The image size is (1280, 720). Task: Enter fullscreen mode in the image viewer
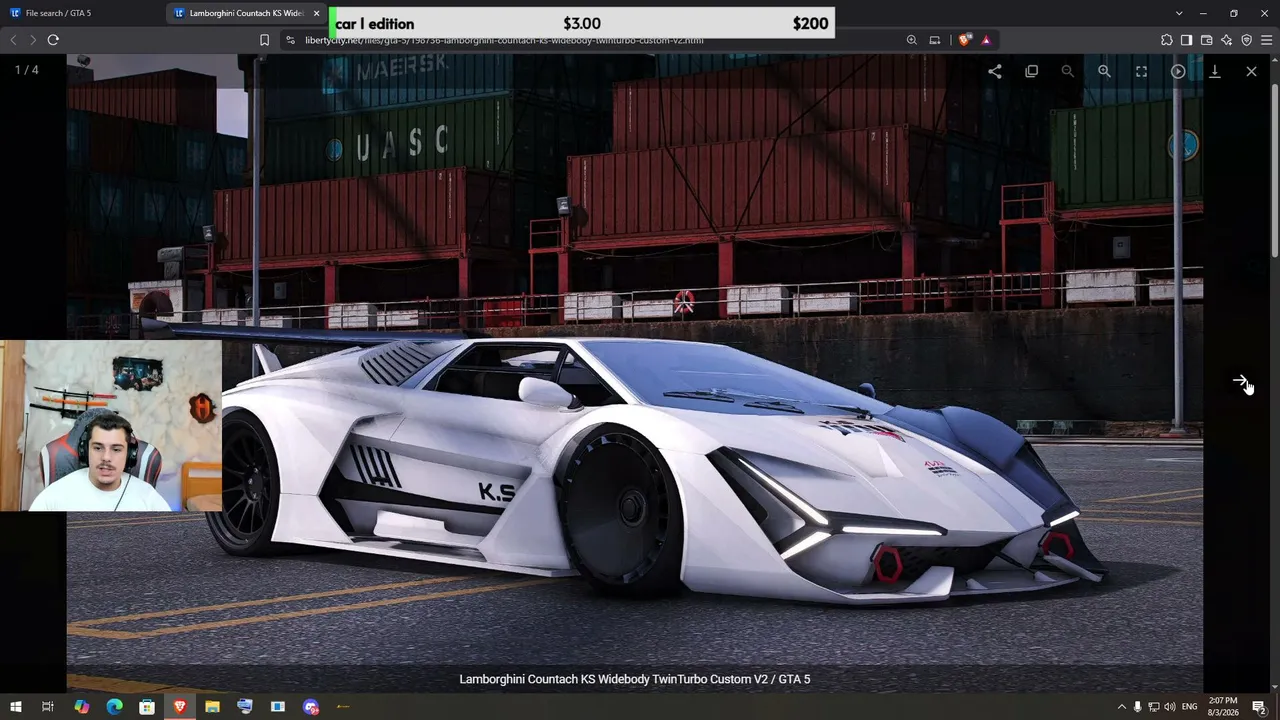[1141, 71]
